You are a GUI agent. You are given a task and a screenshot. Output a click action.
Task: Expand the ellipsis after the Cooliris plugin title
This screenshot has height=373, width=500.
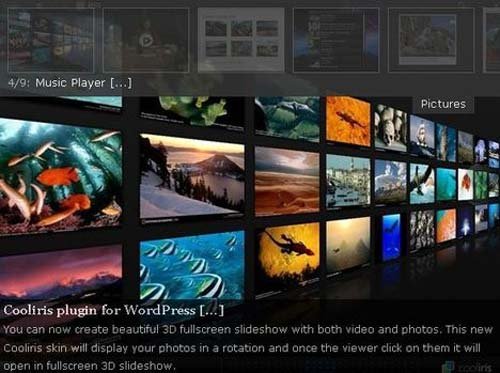coord(212,310)
